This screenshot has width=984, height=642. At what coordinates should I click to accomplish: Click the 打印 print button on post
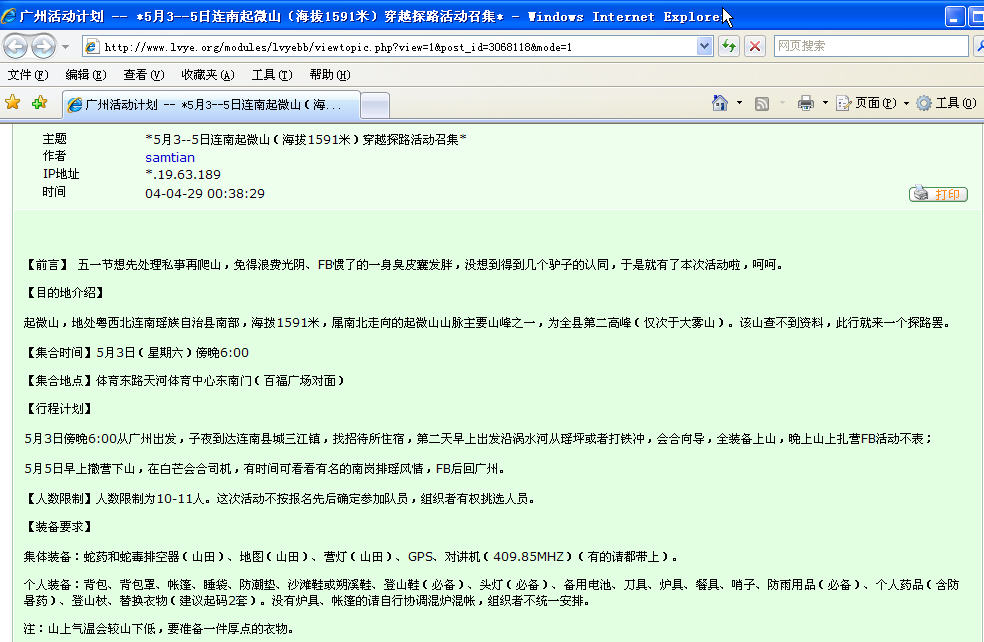click(x=938, y=194)
